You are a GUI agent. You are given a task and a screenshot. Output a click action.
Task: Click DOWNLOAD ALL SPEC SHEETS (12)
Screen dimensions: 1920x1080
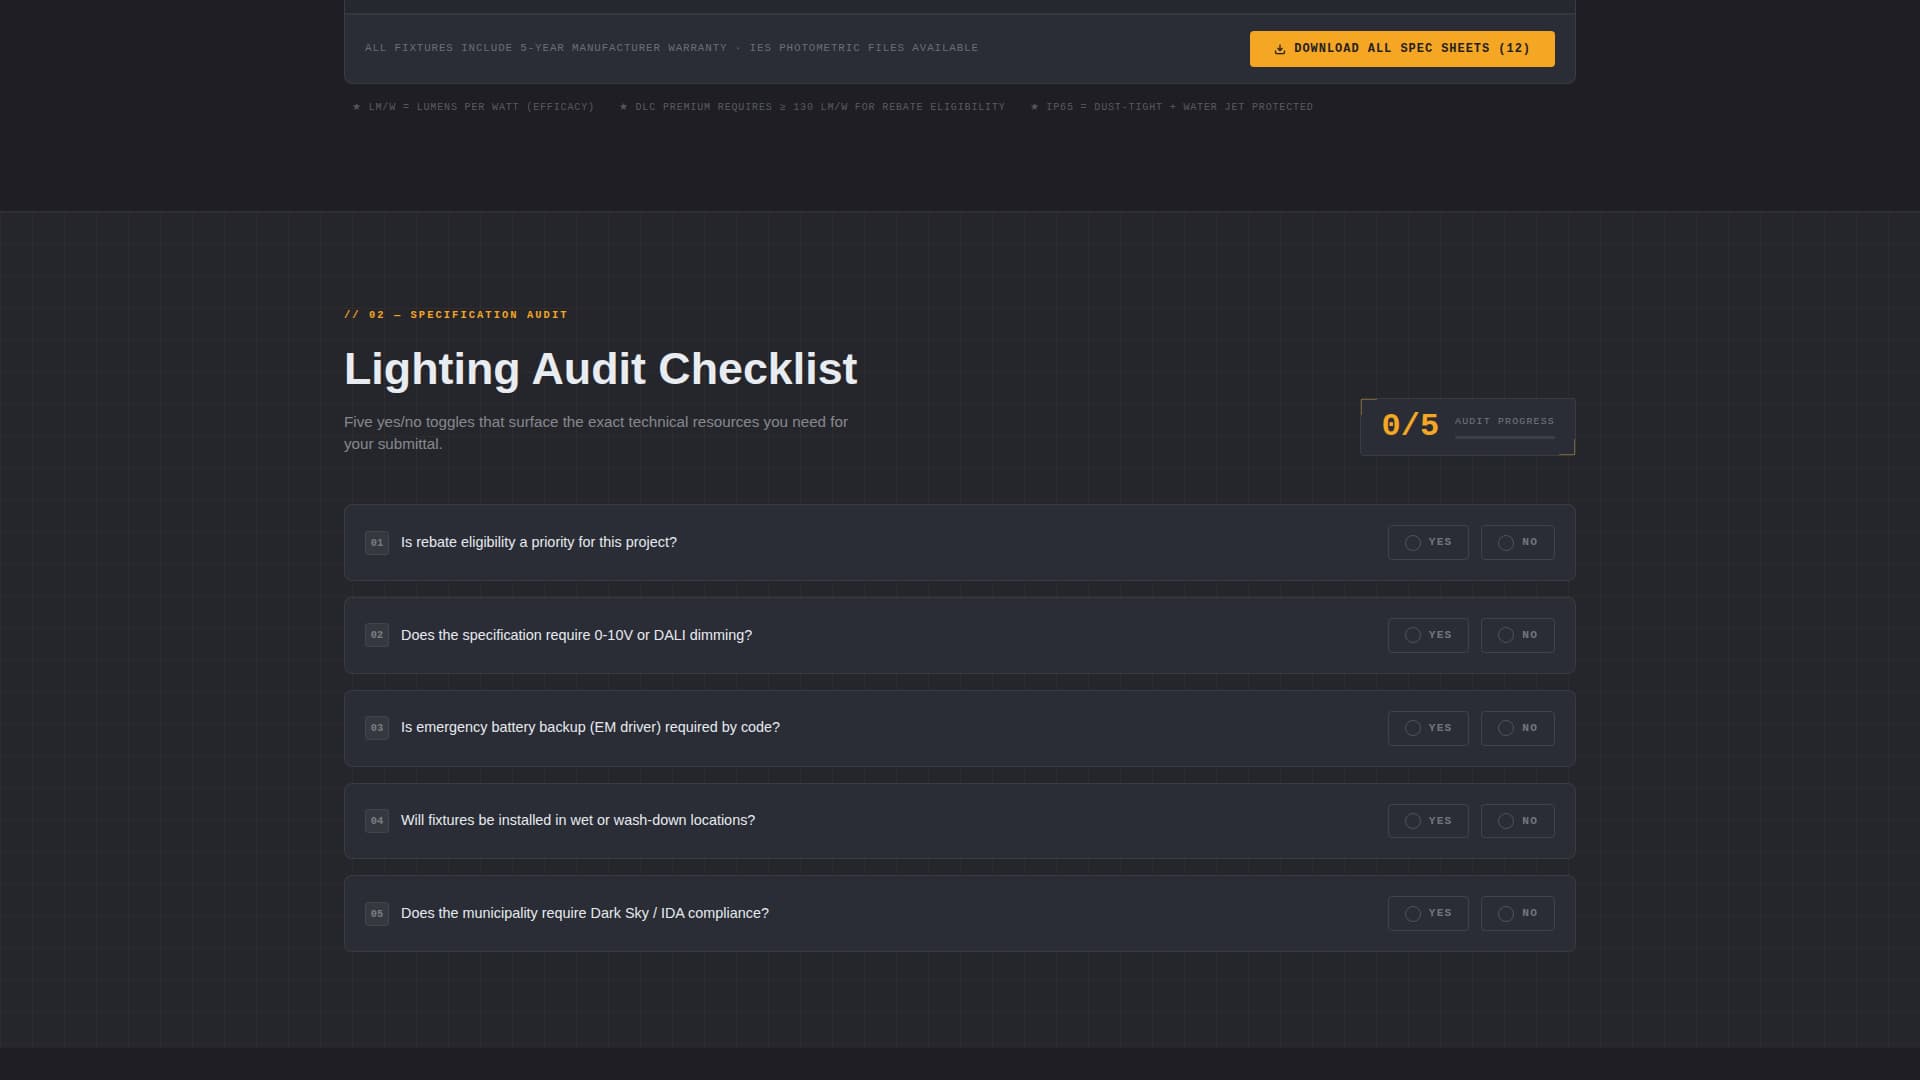(1402, 48)
